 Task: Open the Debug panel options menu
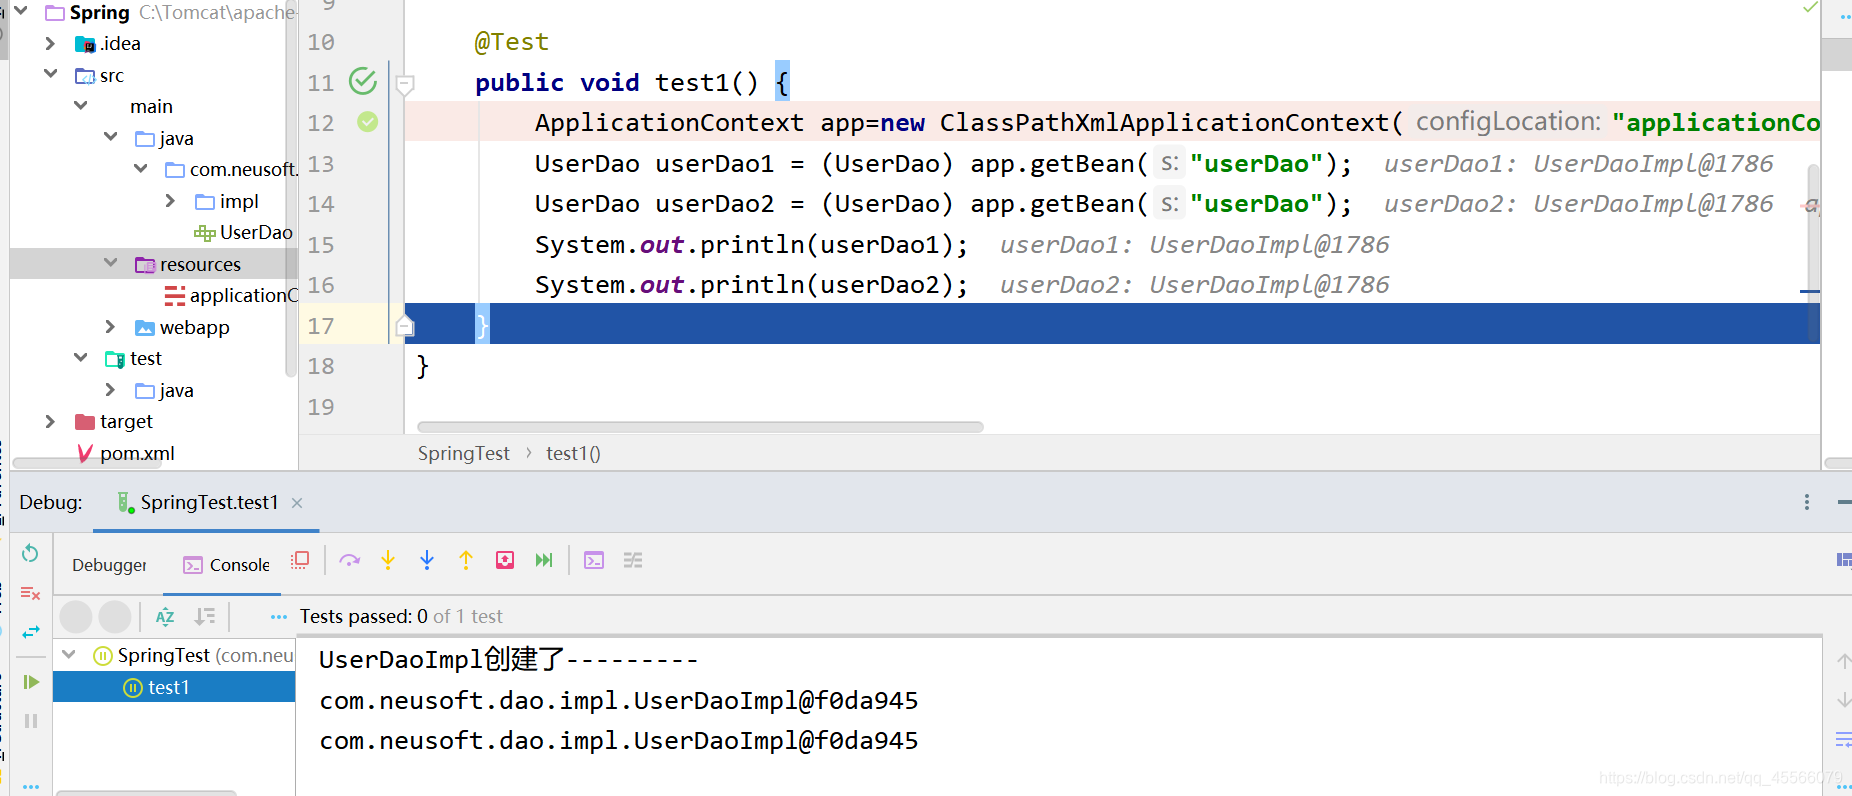point(1807,502)
